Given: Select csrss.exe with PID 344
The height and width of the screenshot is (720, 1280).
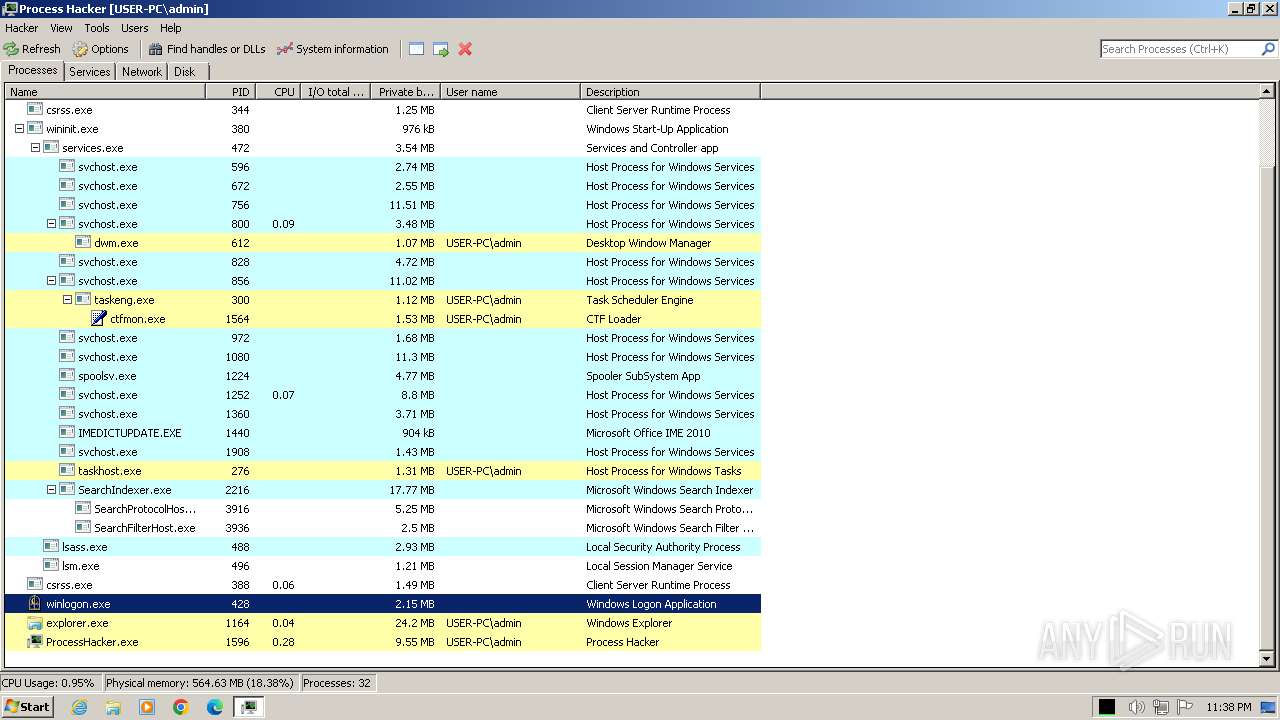Looking at the screenshot, I should tap(383, 110).
